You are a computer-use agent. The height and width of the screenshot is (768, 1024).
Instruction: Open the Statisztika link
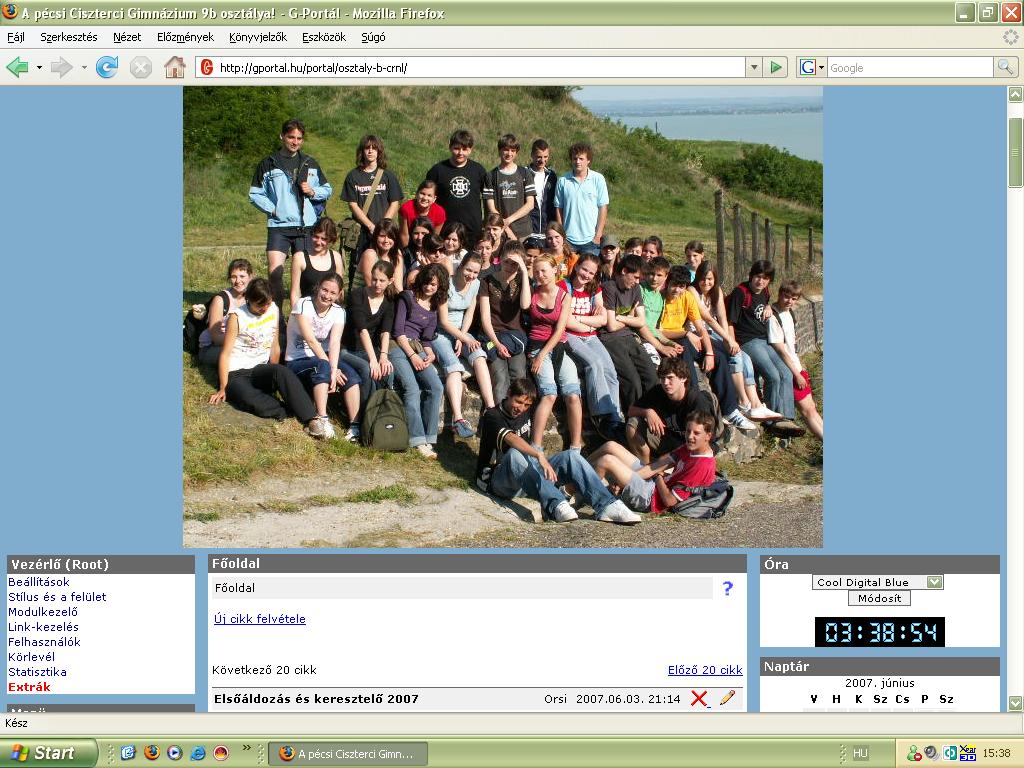[37, 672]
